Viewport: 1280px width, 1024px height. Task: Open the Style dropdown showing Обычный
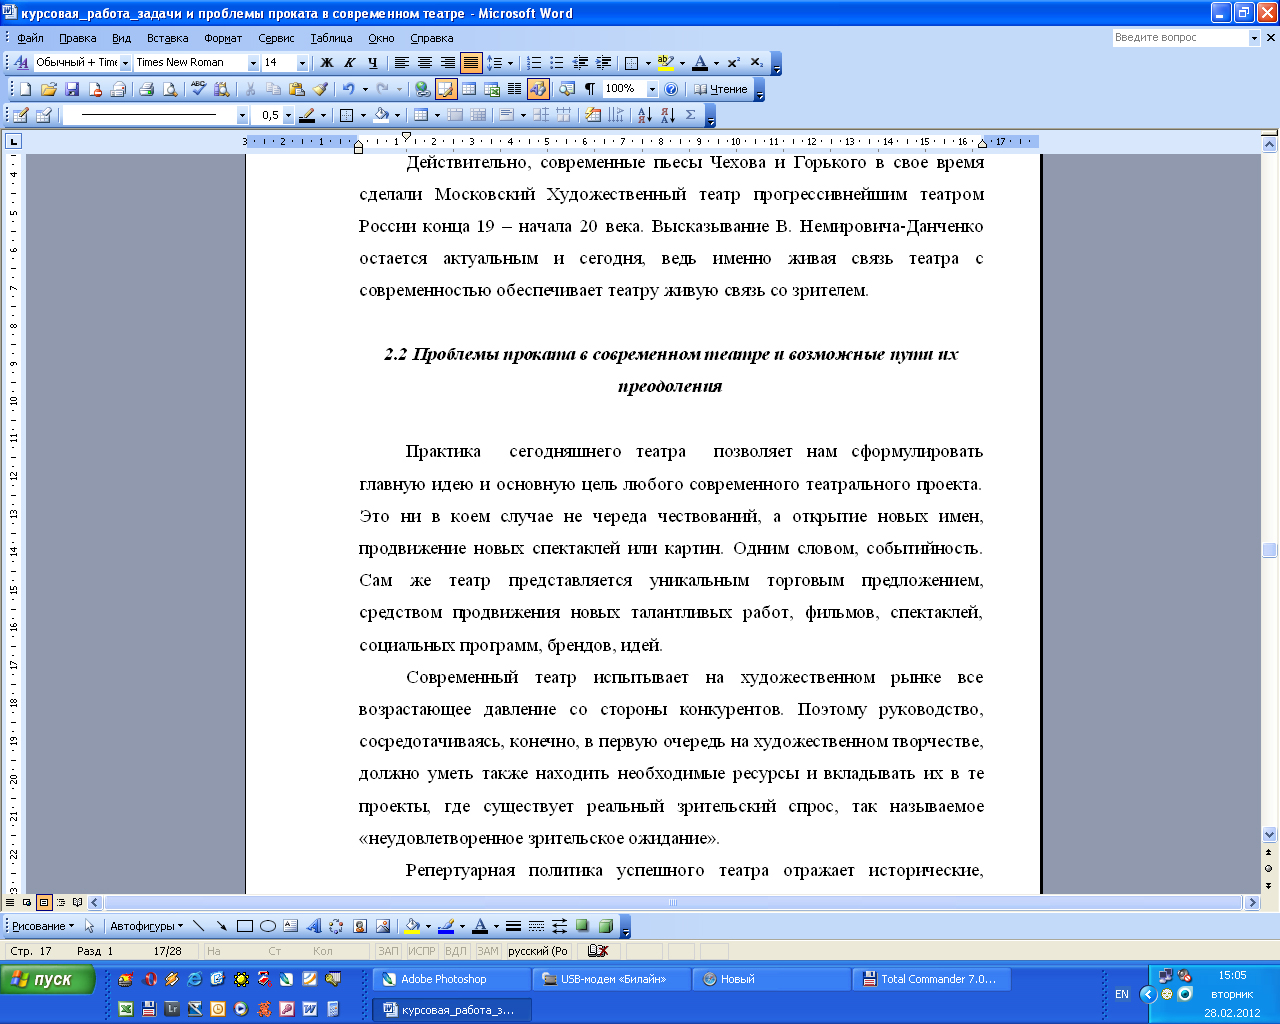coord(125,63)
